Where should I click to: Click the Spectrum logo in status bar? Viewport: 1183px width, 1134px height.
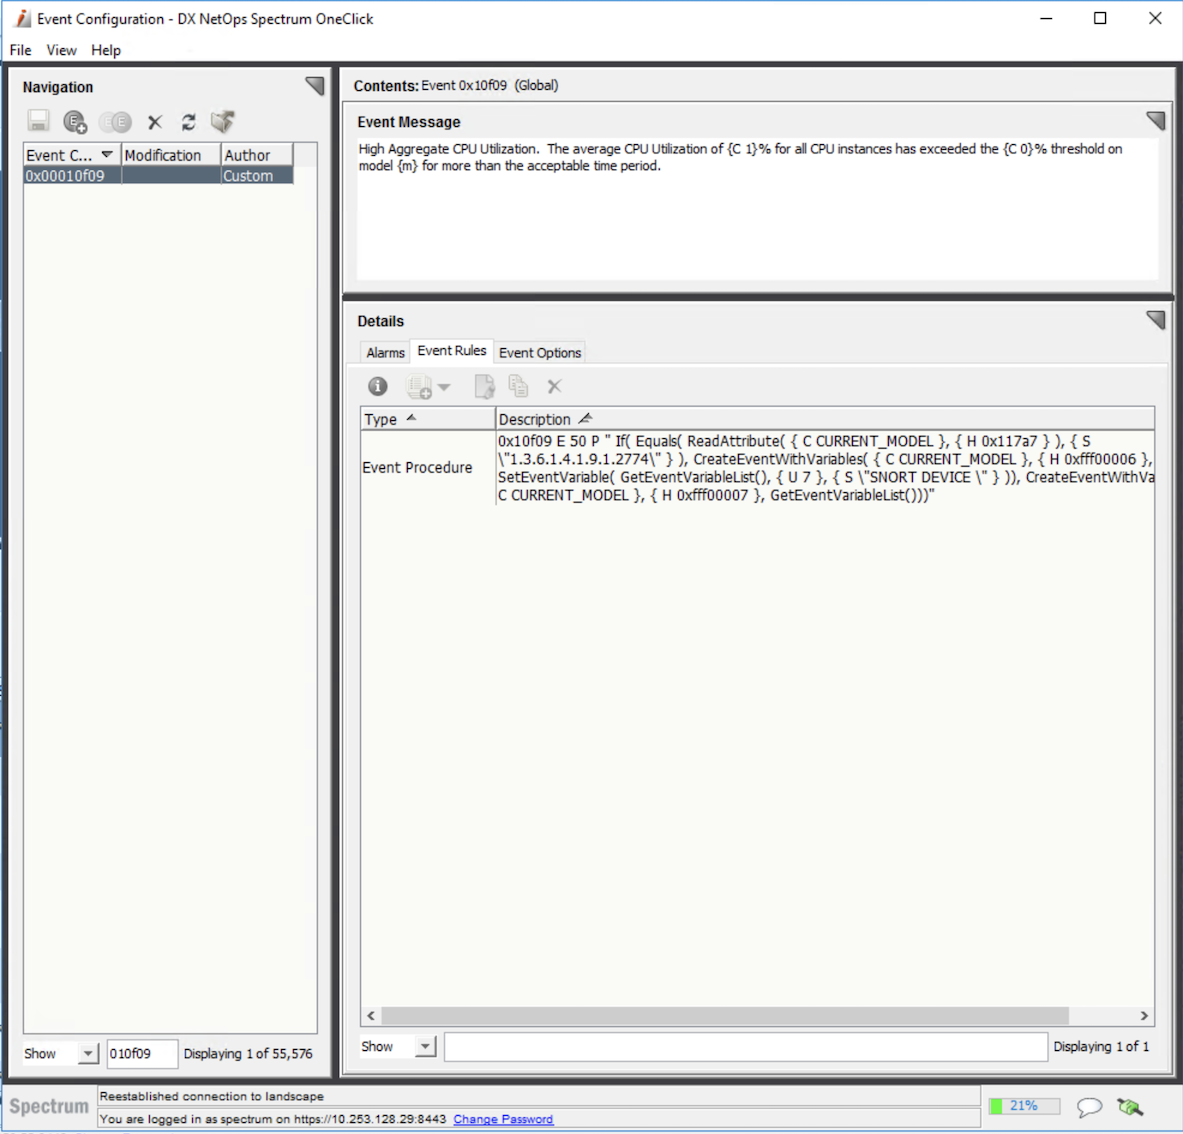[x=49, y=1107]
